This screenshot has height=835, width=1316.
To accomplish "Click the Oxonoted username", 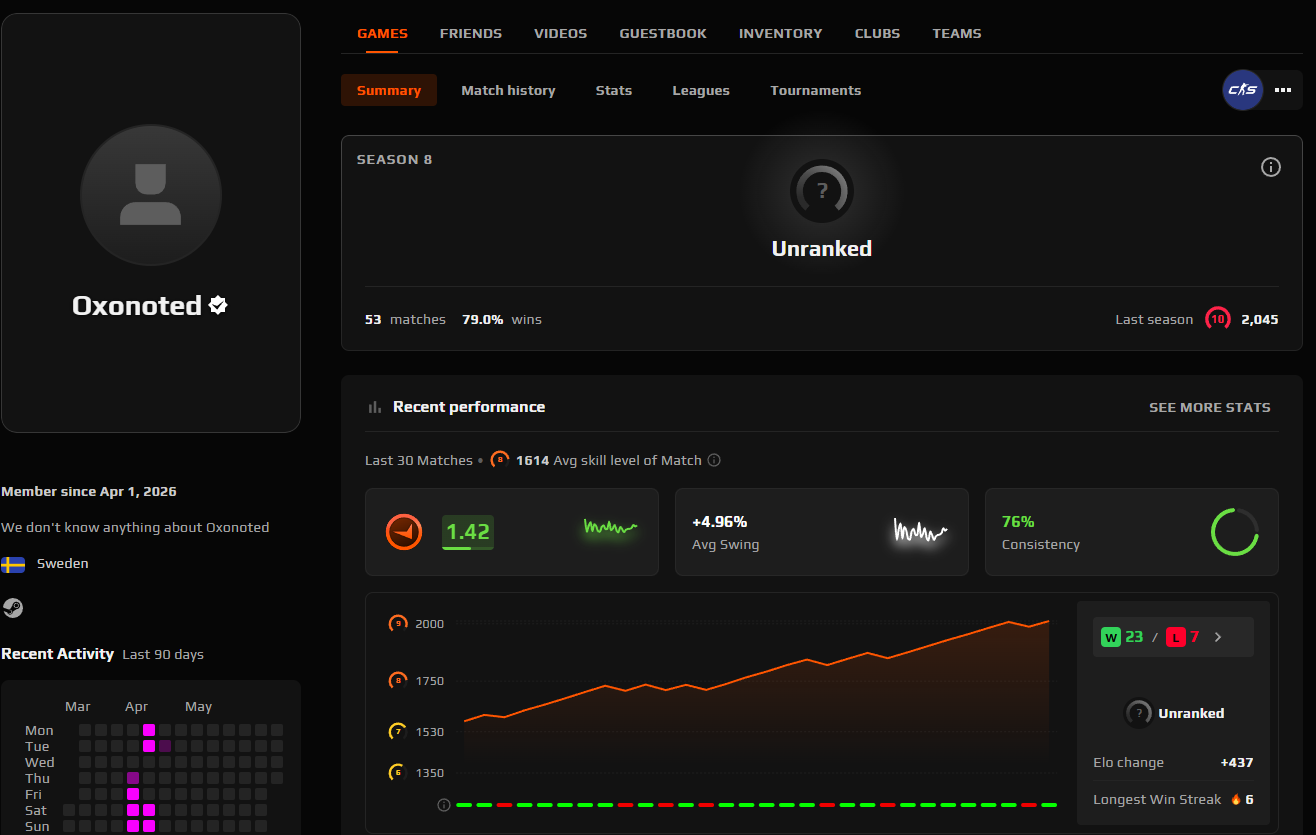I will click(137, 305).
